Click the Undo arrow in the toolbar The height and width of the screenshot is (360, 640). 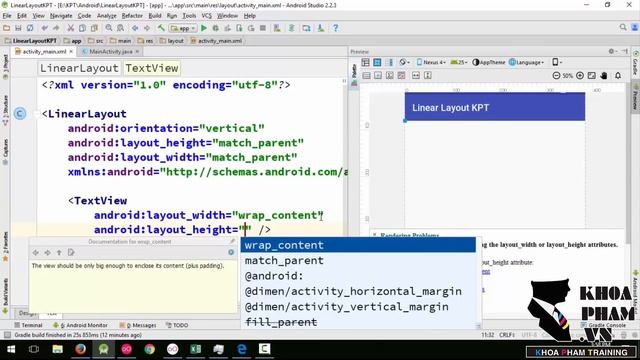click(x=44, y=28)
